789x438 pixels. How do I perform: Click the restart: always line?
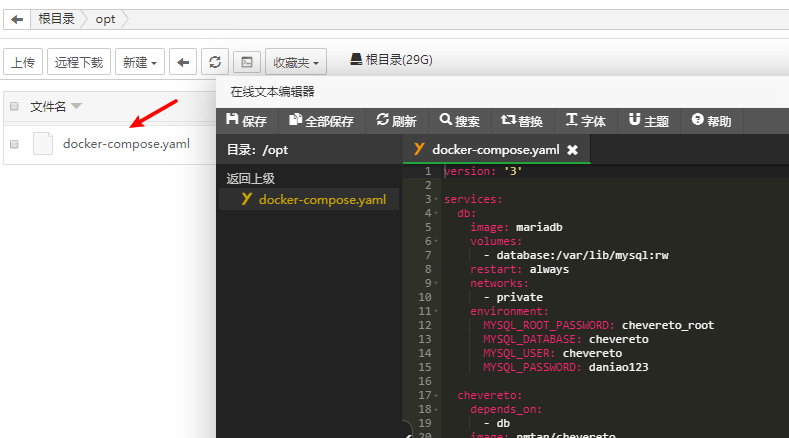point(519,269)
